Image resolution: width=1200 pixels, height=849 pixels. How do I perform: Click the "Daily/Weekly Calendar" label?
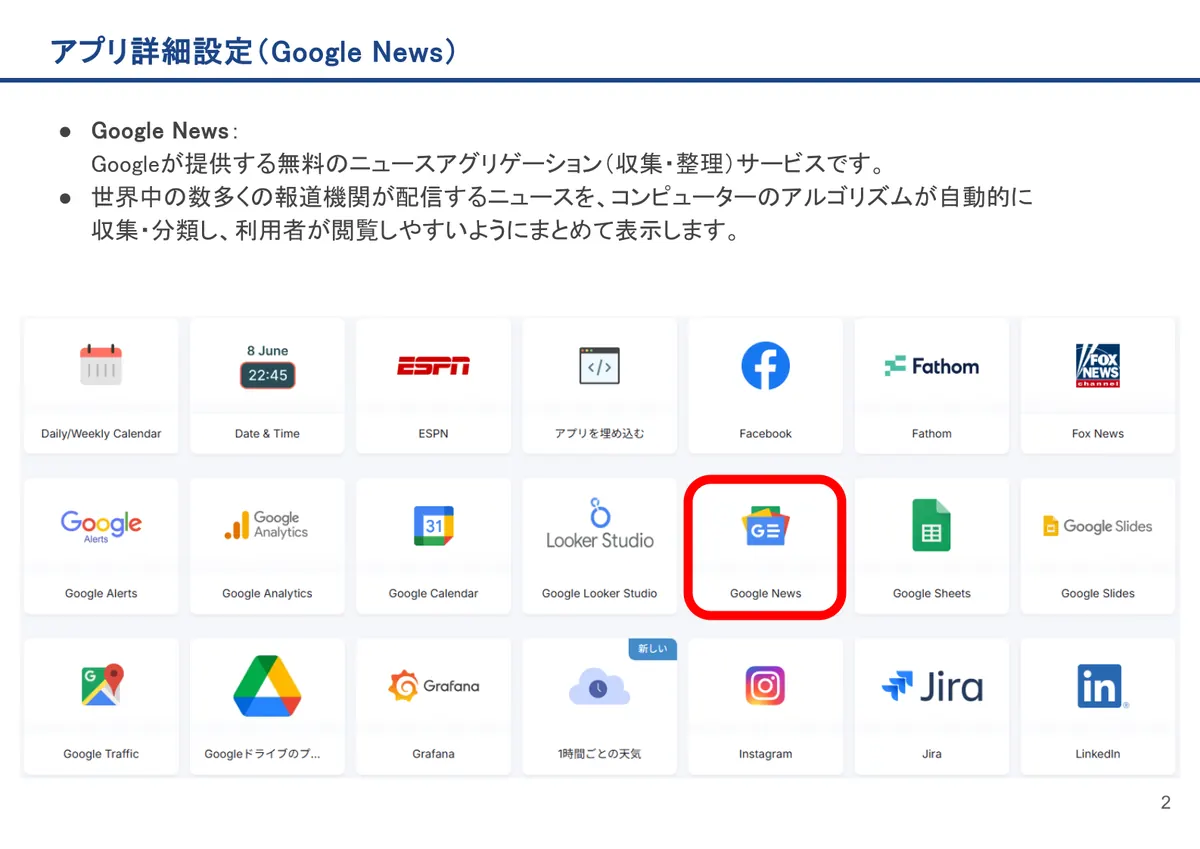pyautogui.click(x=101, y=434)
